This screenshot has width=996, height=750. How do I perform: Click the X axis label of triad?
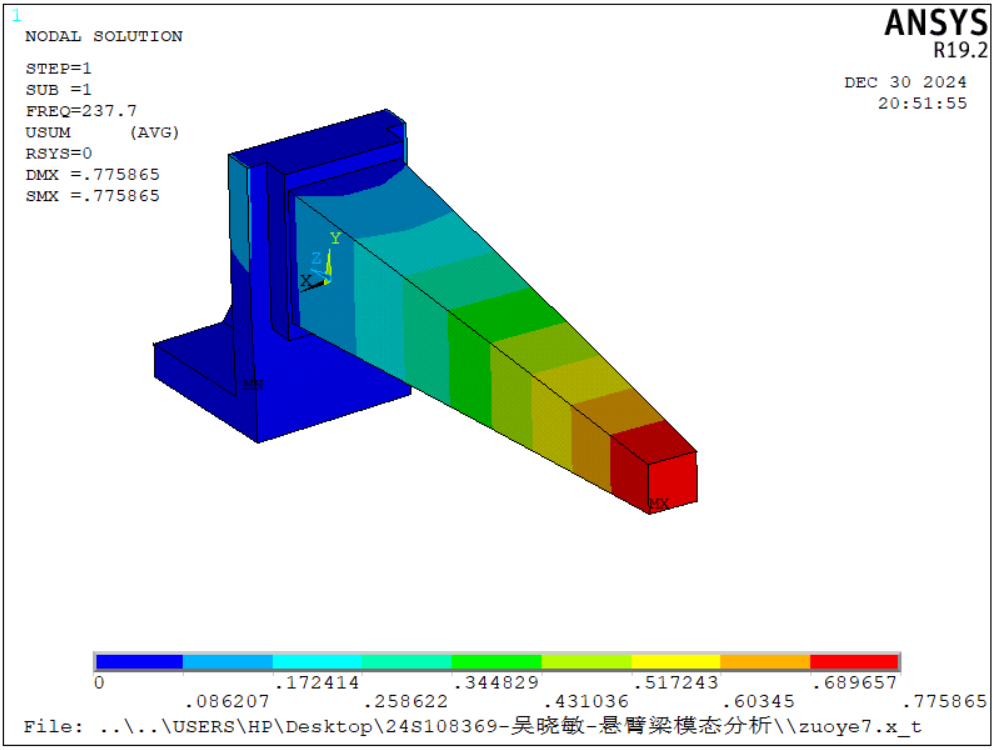306,280
